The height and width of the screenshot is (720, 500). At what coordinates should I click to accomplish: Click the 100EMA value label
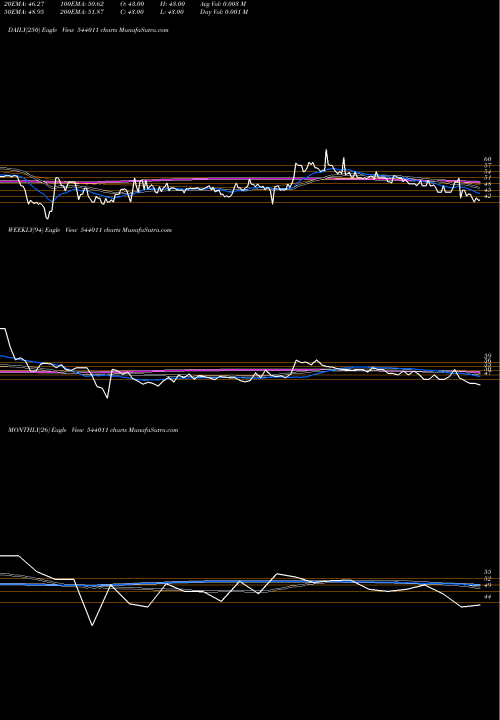tap(80, 4)
